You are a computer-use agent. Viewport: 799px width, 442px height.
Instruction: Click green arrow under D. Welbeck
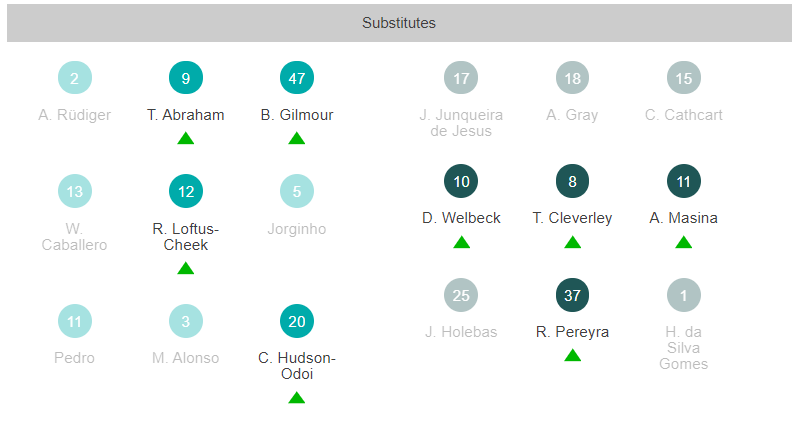(461, 241)
